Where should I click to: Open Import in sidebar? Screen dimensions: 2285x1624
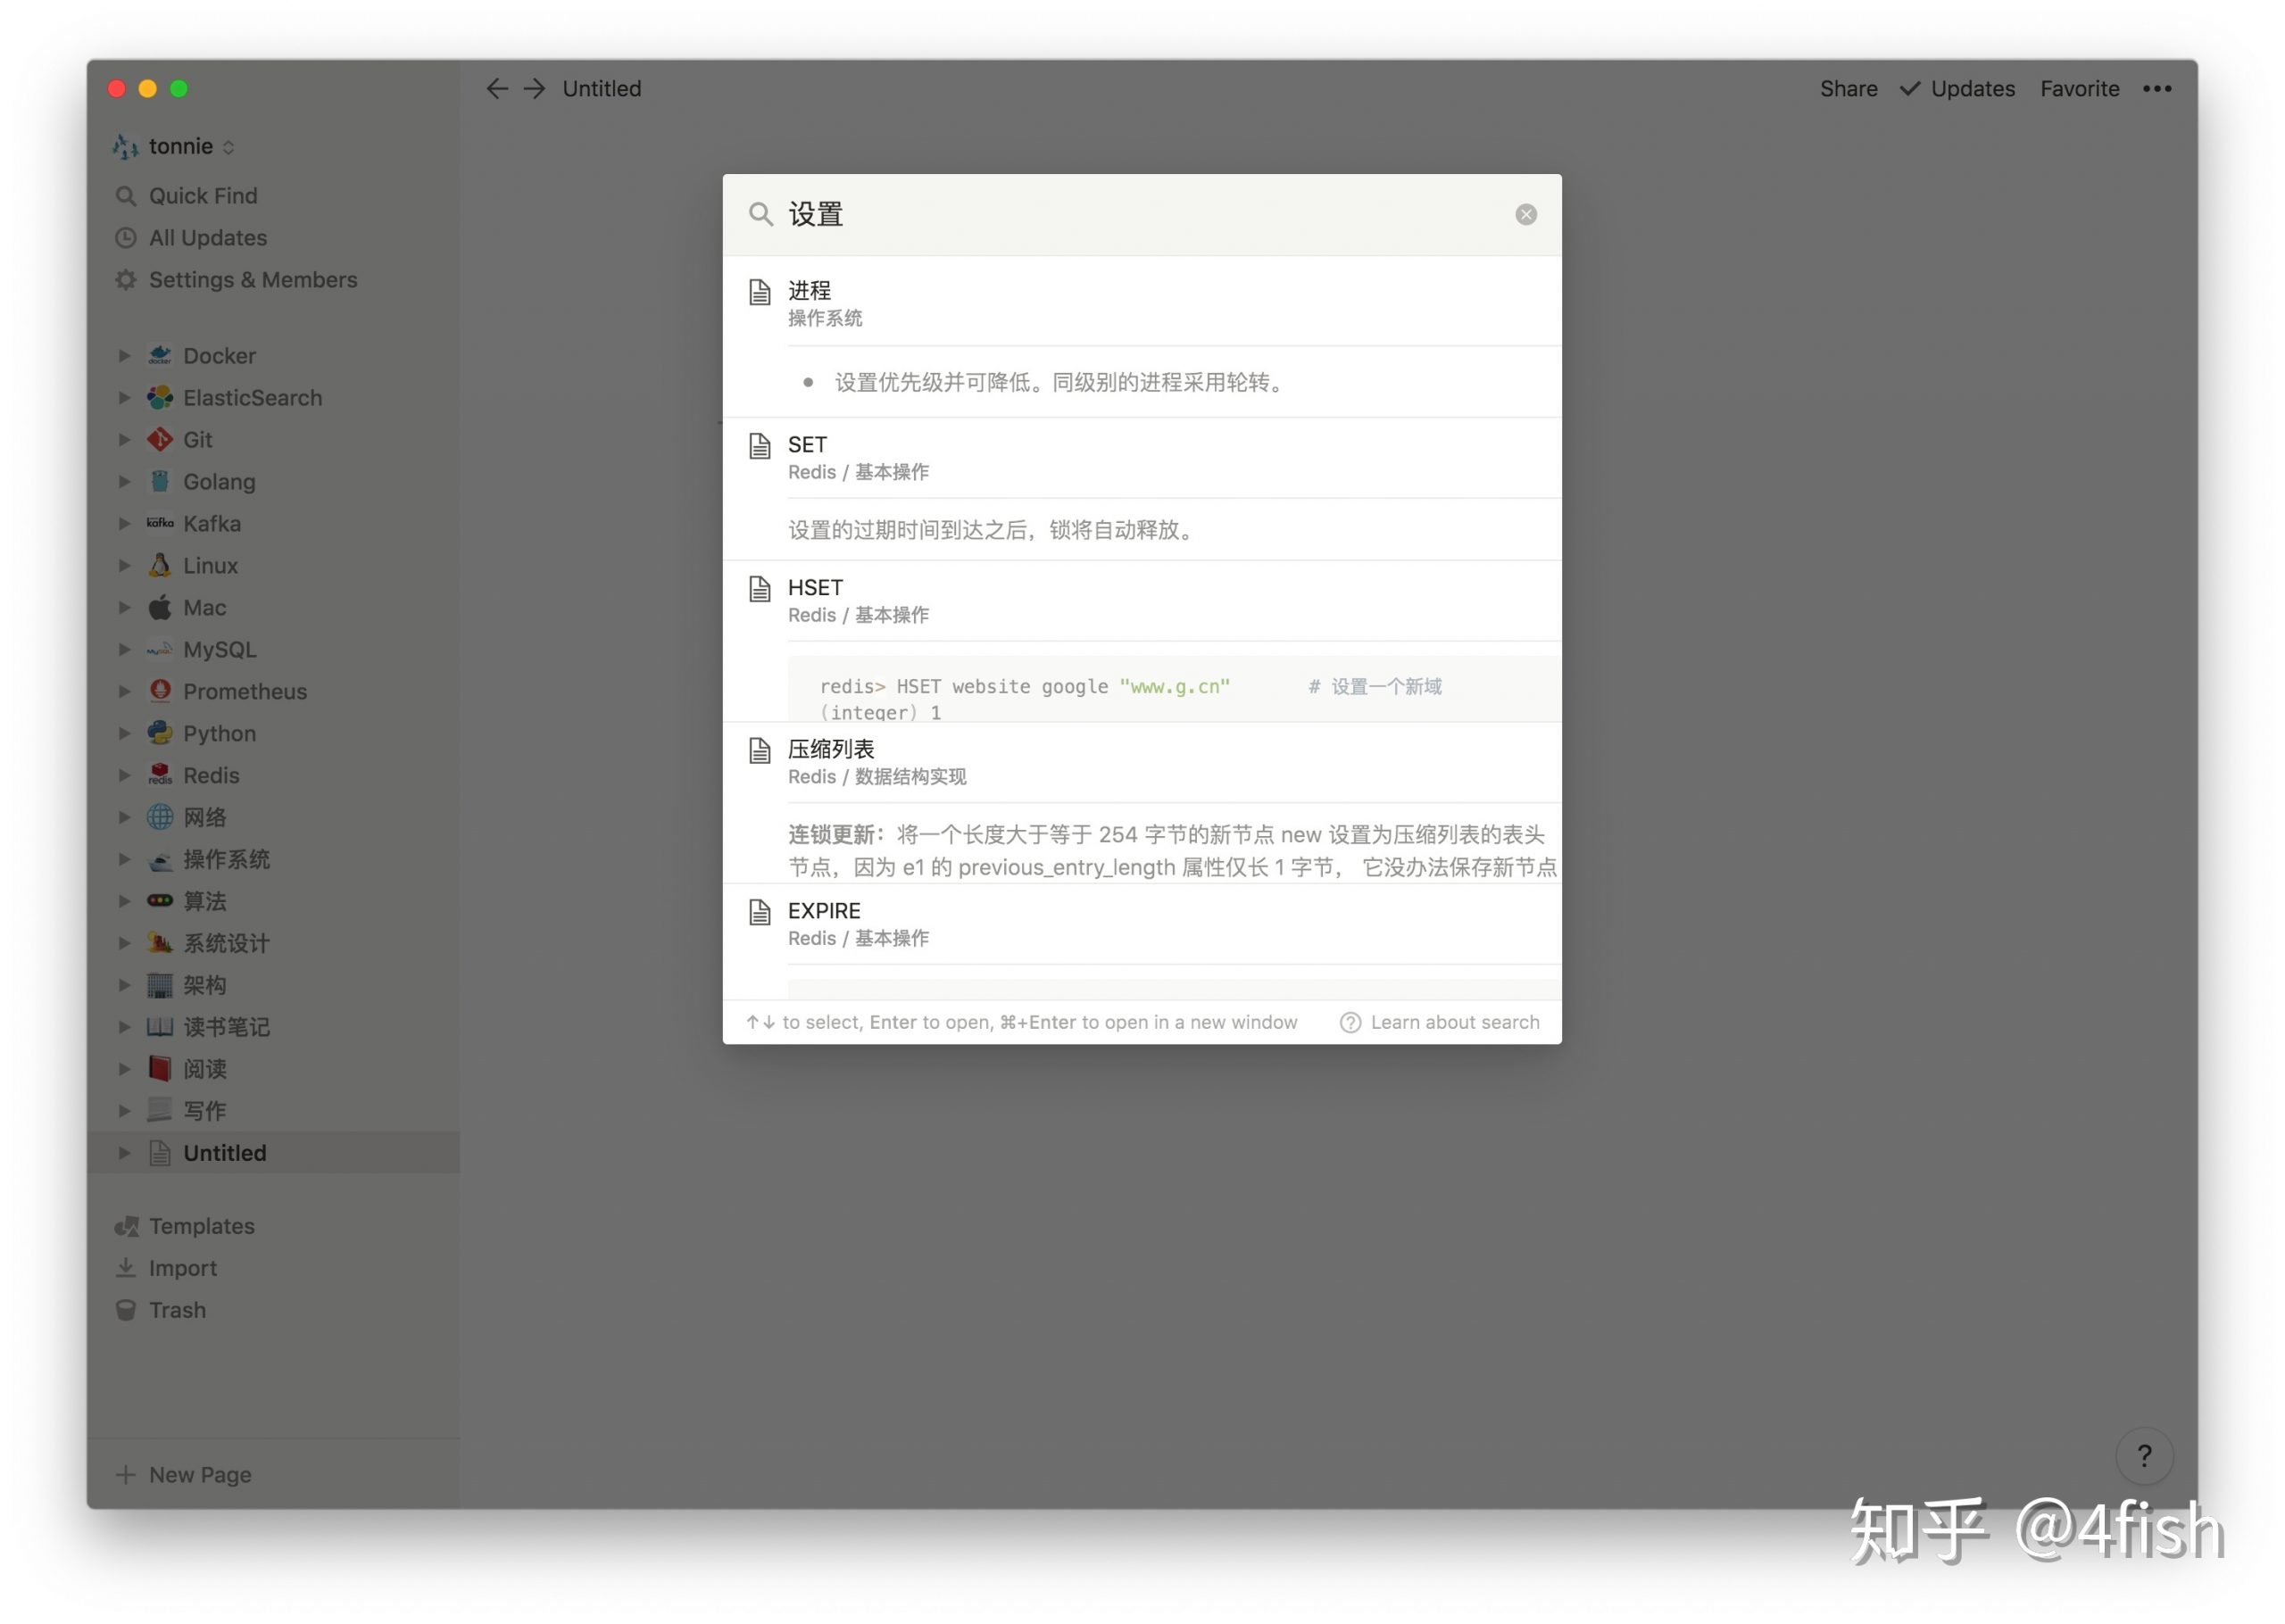[273, 1268]
